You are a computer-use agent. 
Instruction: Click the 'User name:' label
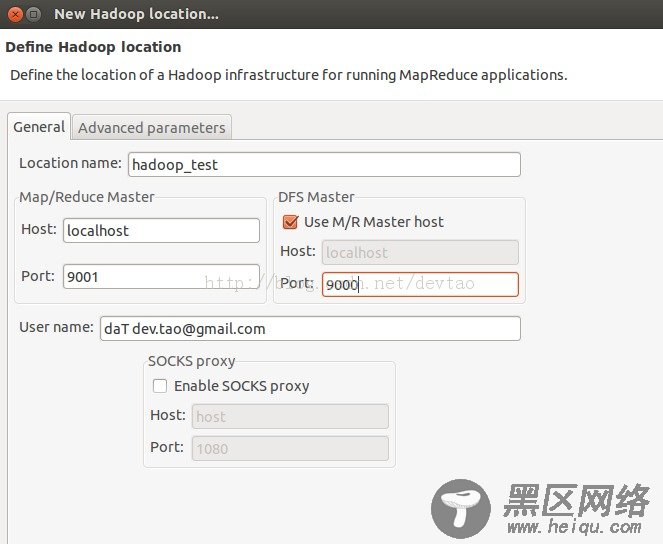pos(56,327)
